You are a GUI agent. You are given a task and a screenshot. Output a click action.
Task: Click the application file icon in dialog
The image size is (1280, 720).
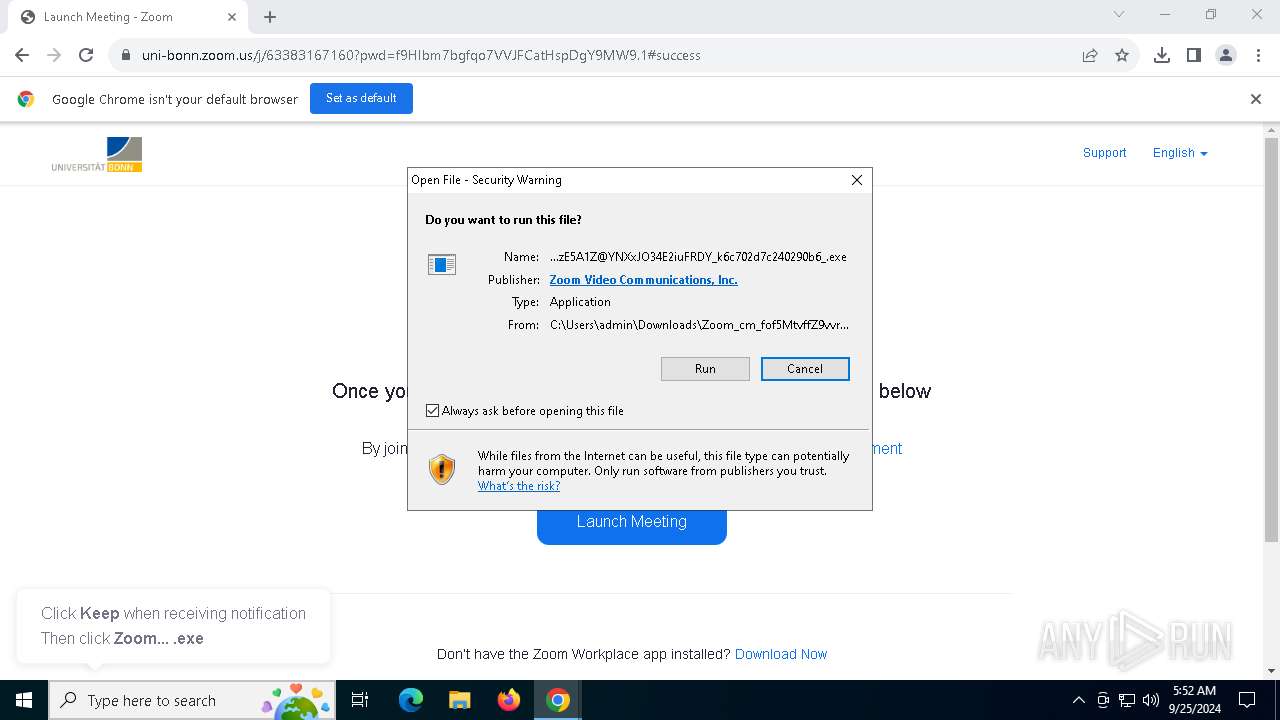coord(442,264)
